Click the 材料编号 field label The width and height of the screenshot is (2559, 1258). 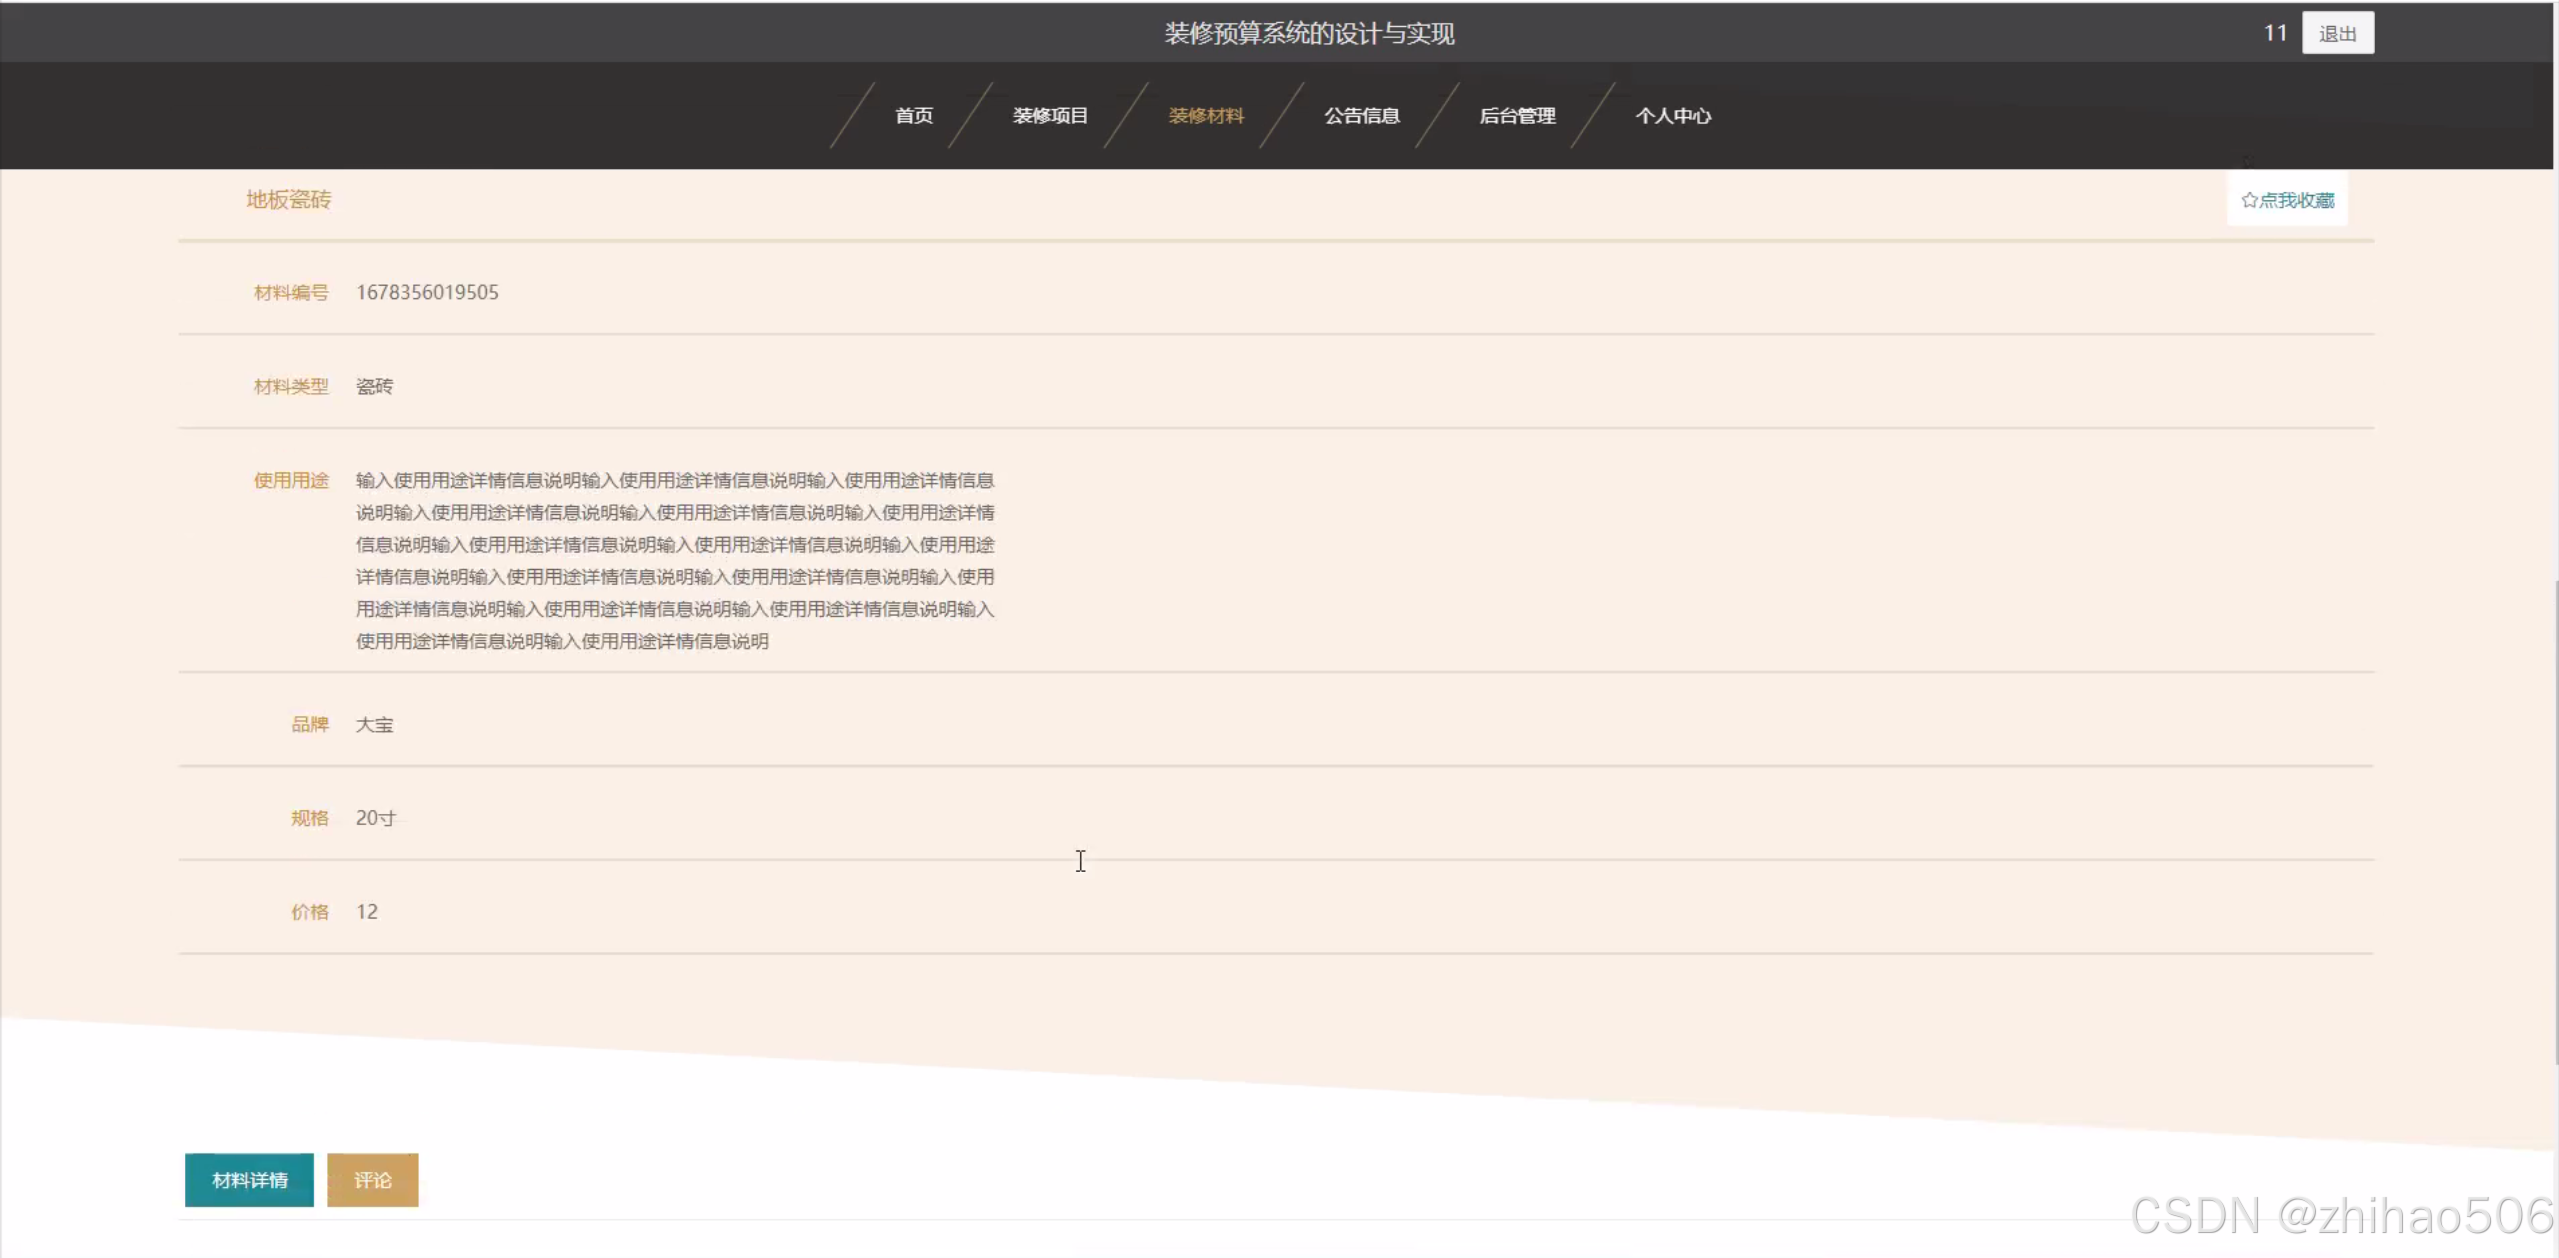[x=291, y=292]
